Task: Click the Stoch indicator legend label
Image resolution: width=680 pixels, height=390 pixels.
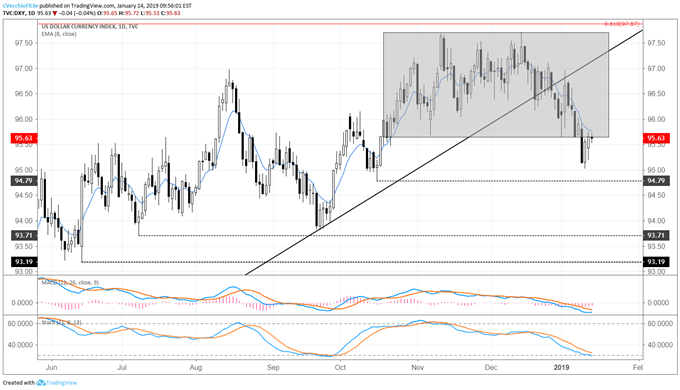Action: [x=61, y=323]
